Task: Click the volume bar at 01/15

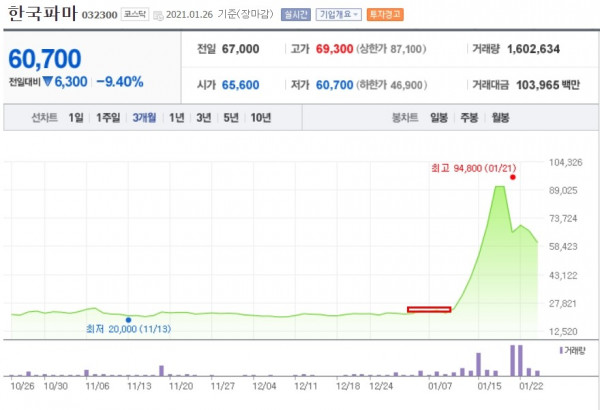Action: click(478, 364)
